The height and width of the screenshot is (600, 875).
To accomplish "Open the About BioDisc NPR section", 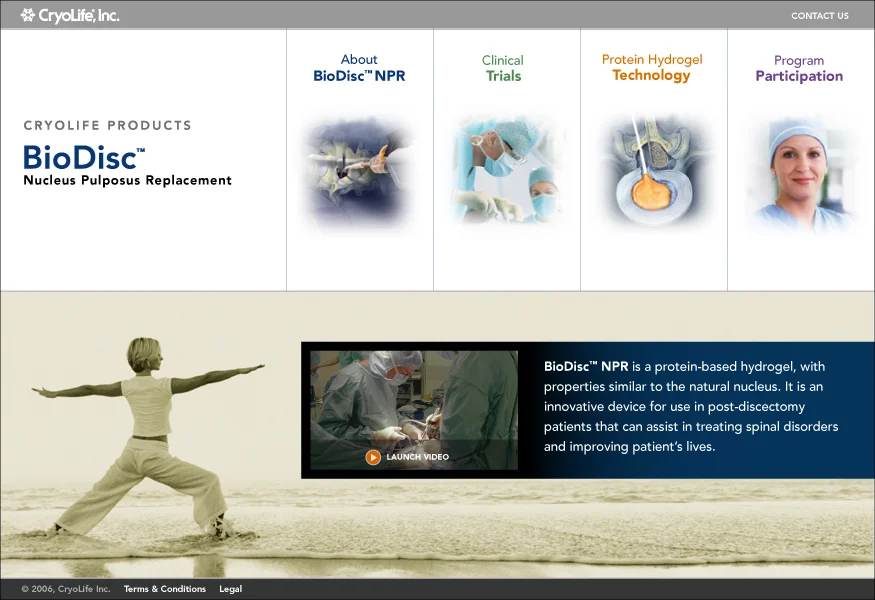I will click(359, 68).
